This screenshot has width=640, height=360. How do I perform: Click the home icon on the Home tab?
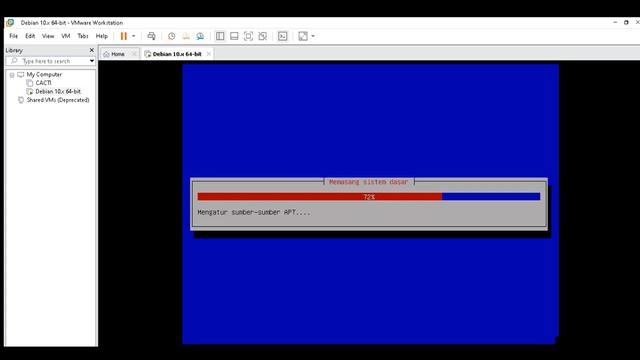tap(107, 54)
